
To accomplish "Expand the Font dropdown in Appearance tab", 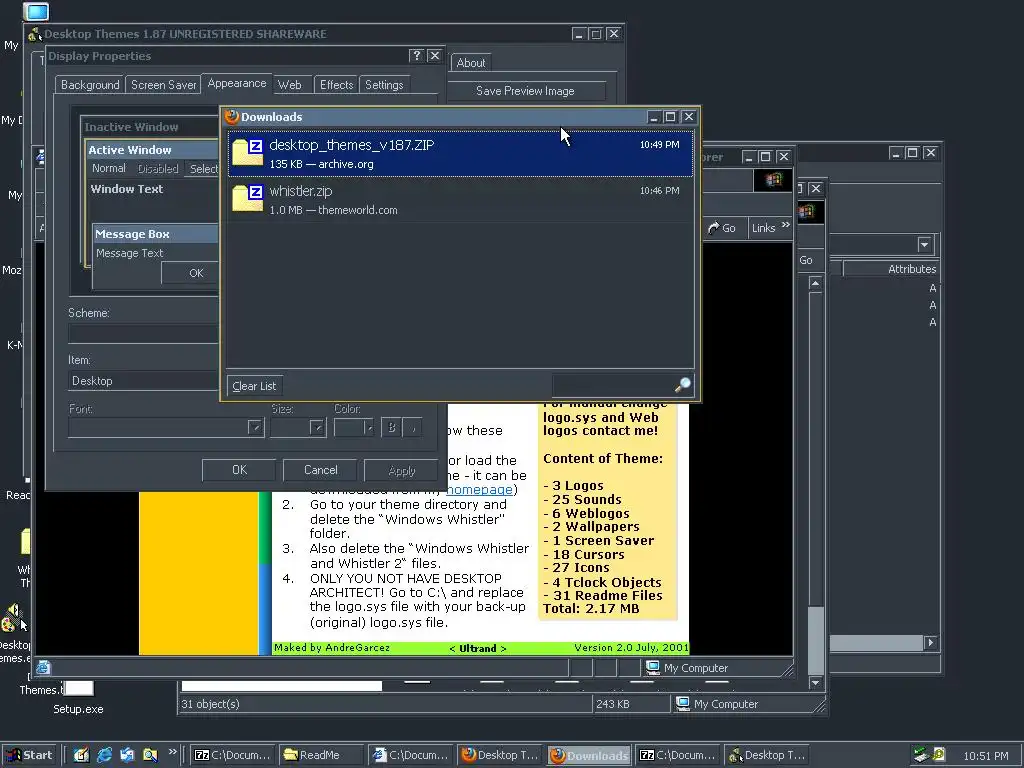I will [255, 428].
